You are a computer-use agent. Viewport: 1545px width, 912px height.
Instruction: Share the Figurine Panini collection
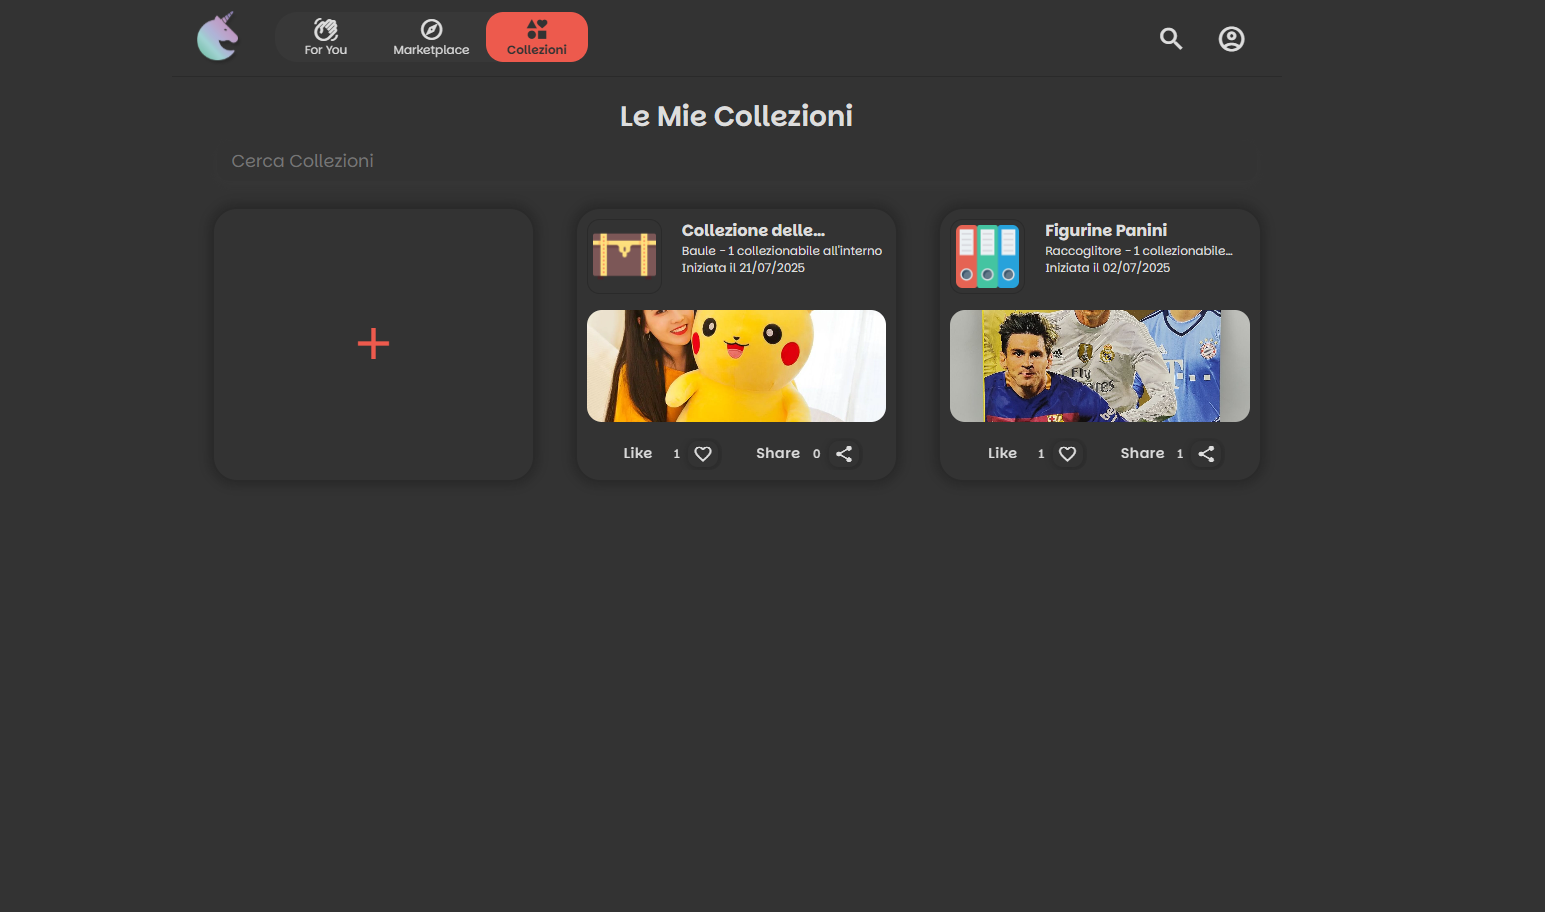point(1207,454)
